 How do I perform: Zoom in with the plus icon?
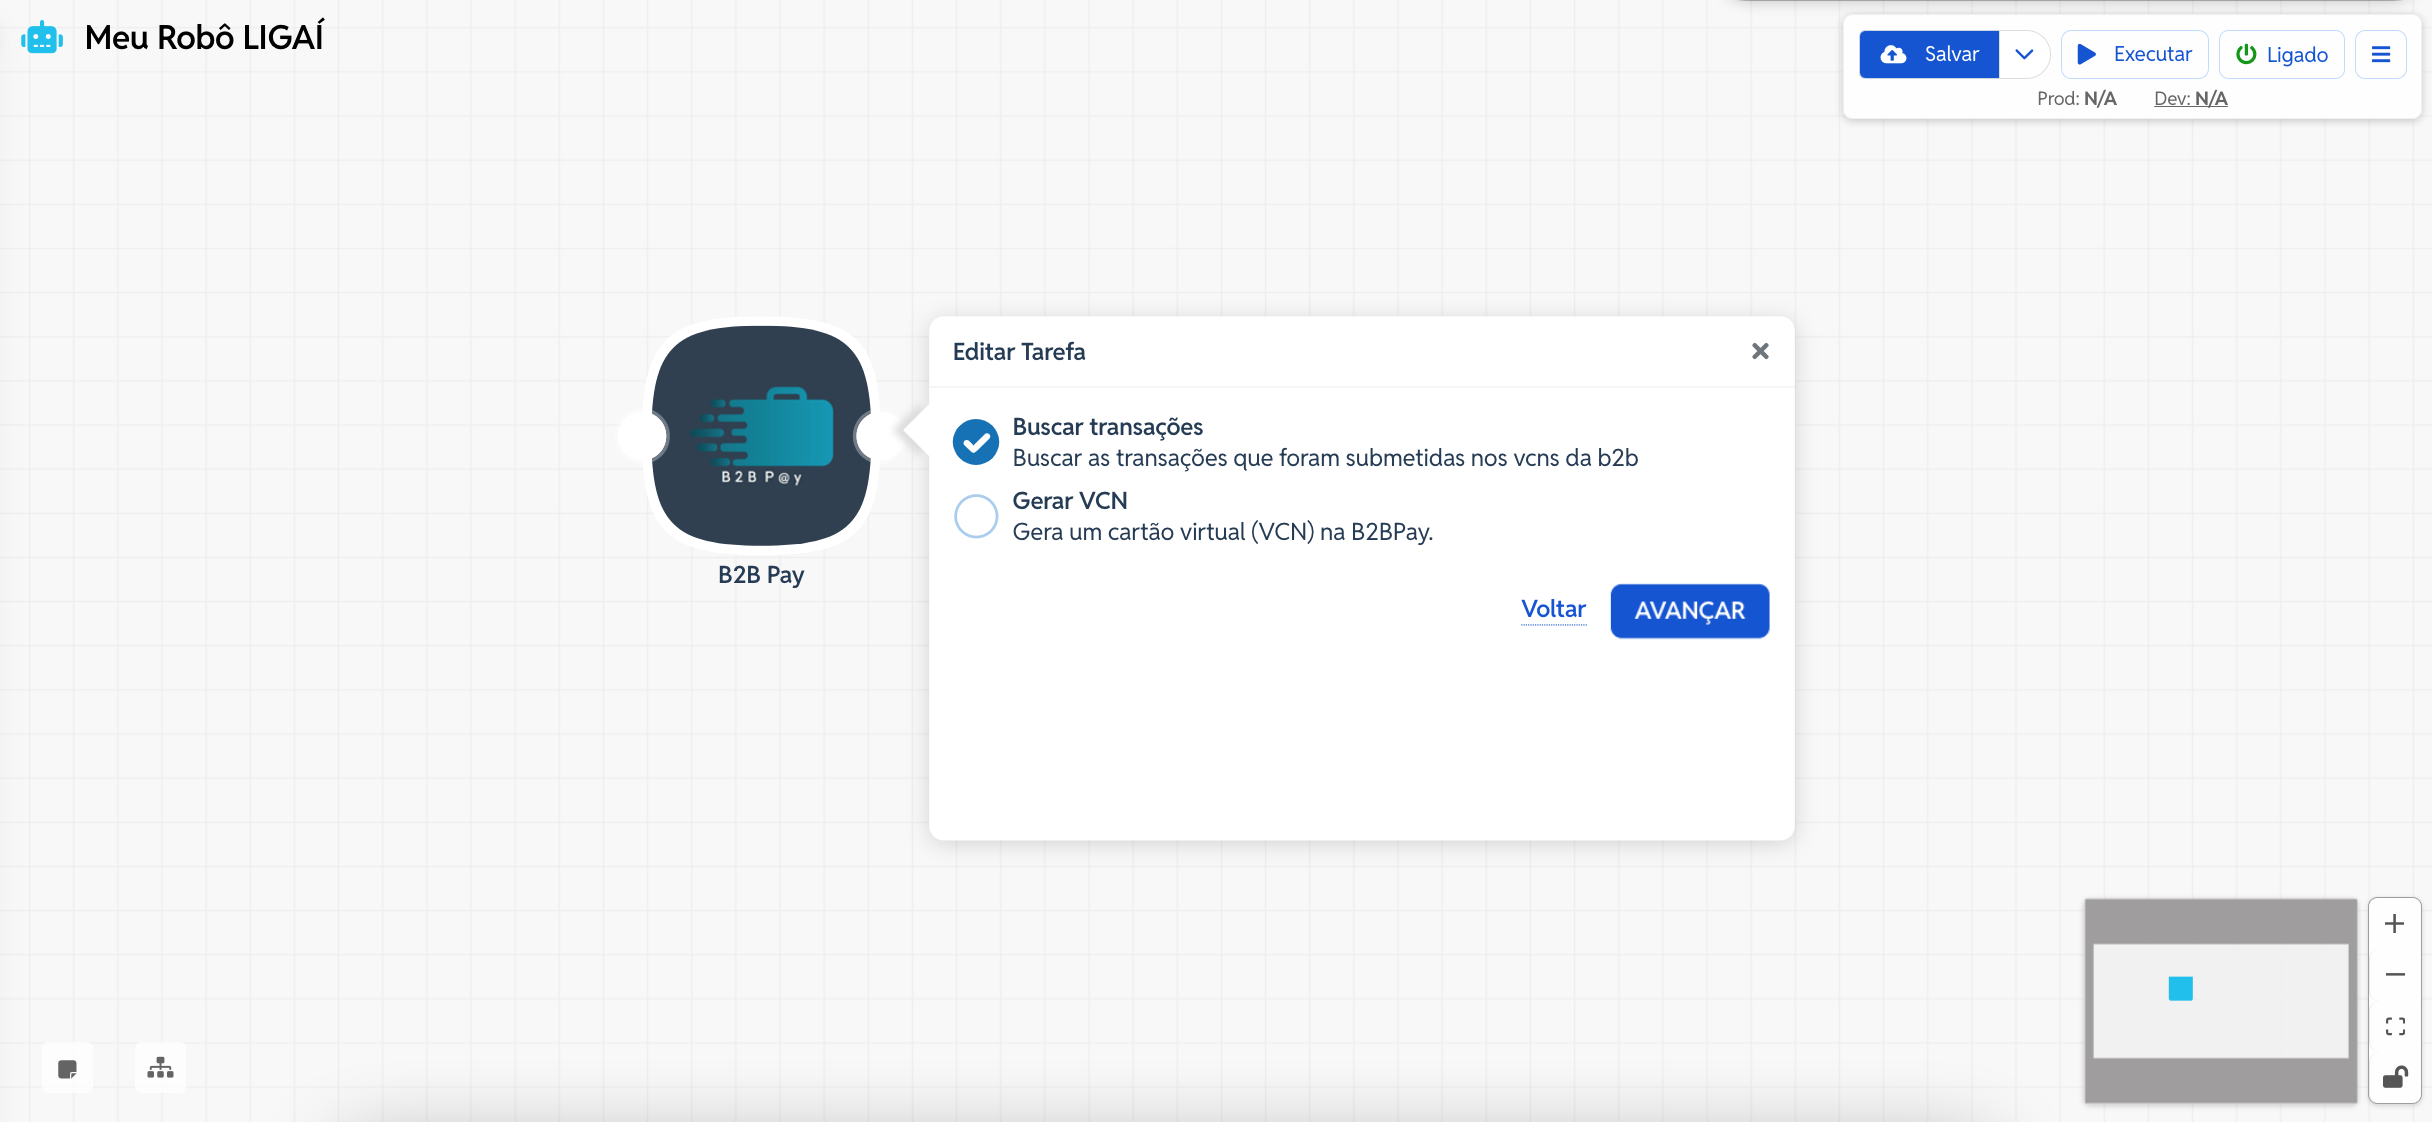tap(2394, 924)
